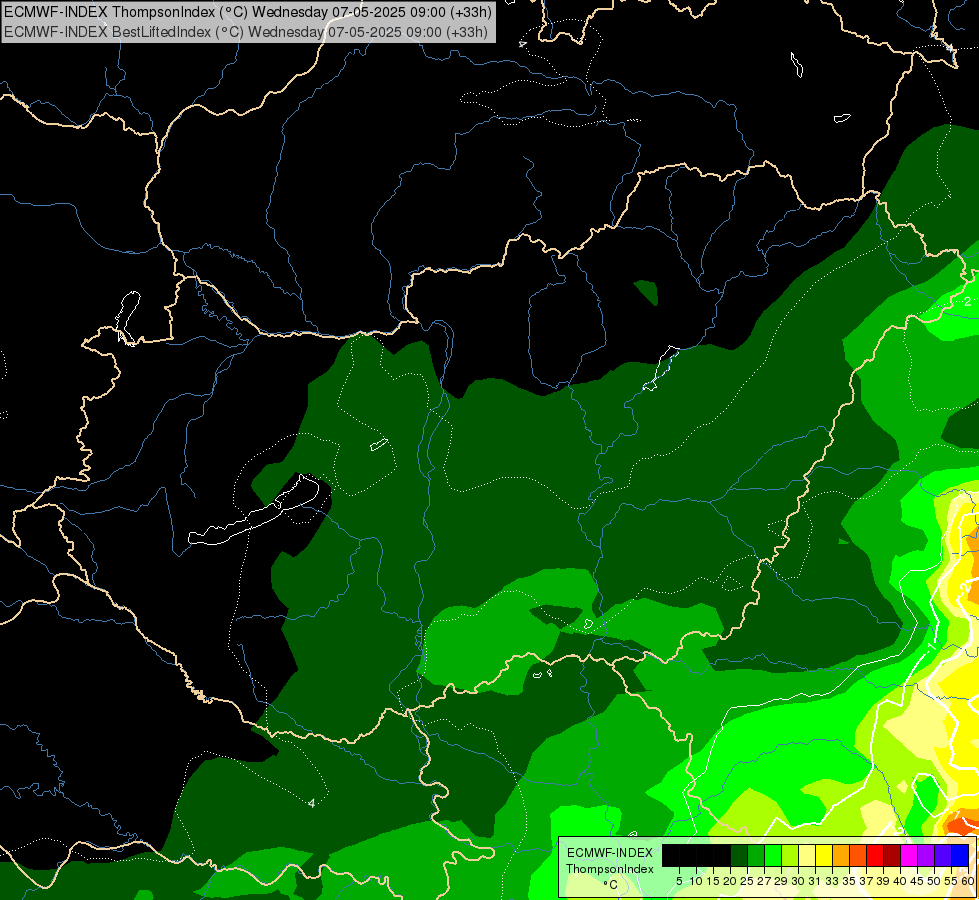Click the legend number "37"
979x900 pixels.
pyautogui.click(x=867, y=881)
